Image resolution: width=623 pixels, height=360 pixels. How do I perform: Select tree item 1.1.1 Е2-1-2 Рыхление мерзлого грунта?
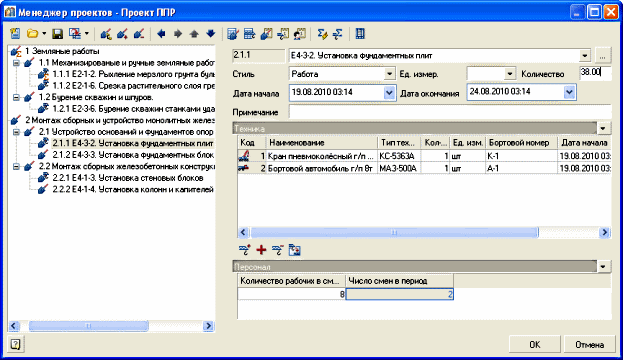(134, 74)
